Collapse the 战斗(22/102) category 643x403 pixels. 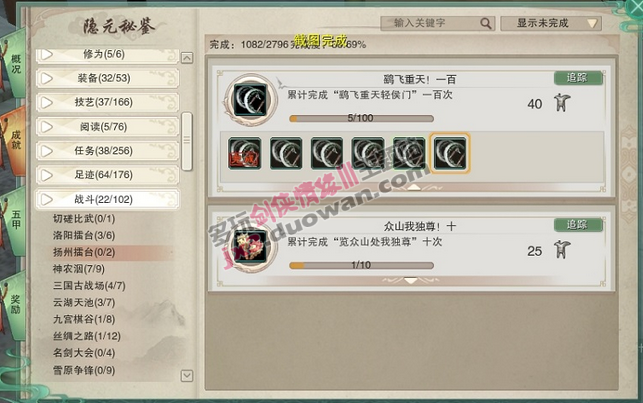tap(107, 200)
